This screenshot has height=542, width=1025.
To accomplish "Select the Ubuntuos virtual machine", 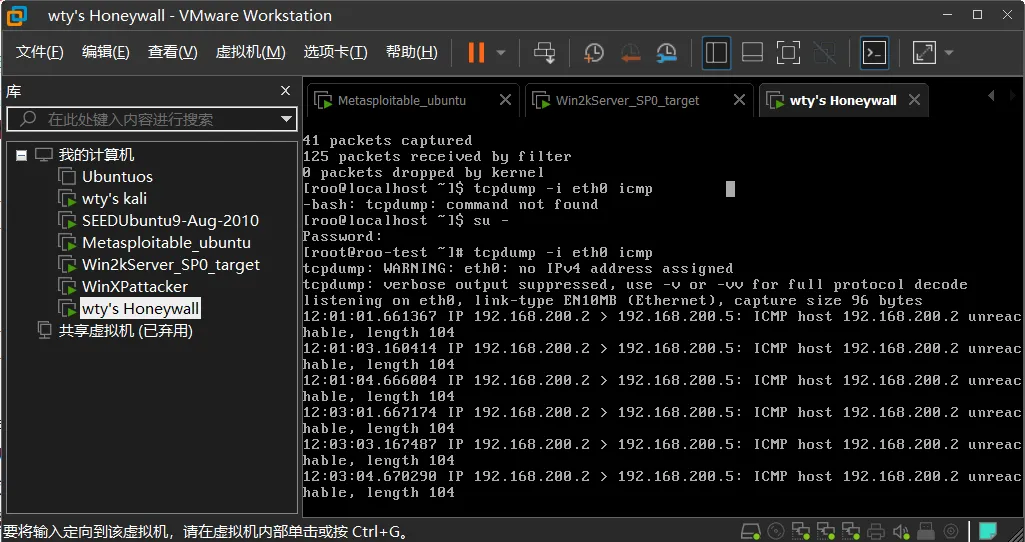I will pyautogui.click(x=117, y=177).
